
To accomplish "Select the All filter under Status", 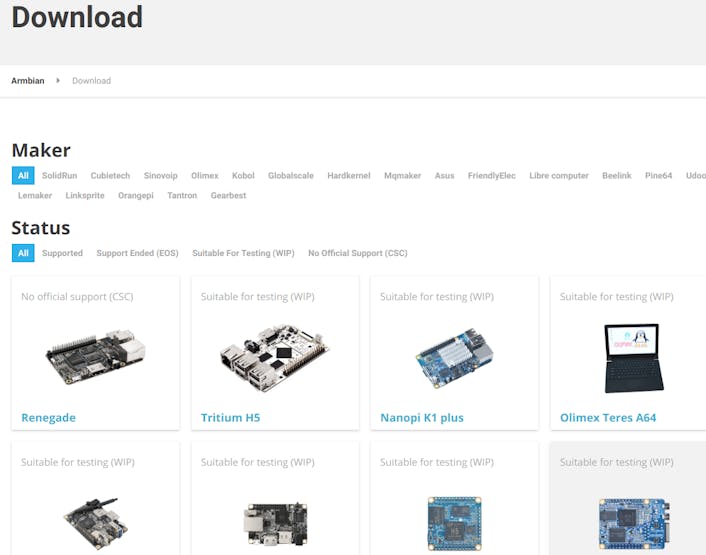I will [x=23, y=253].
